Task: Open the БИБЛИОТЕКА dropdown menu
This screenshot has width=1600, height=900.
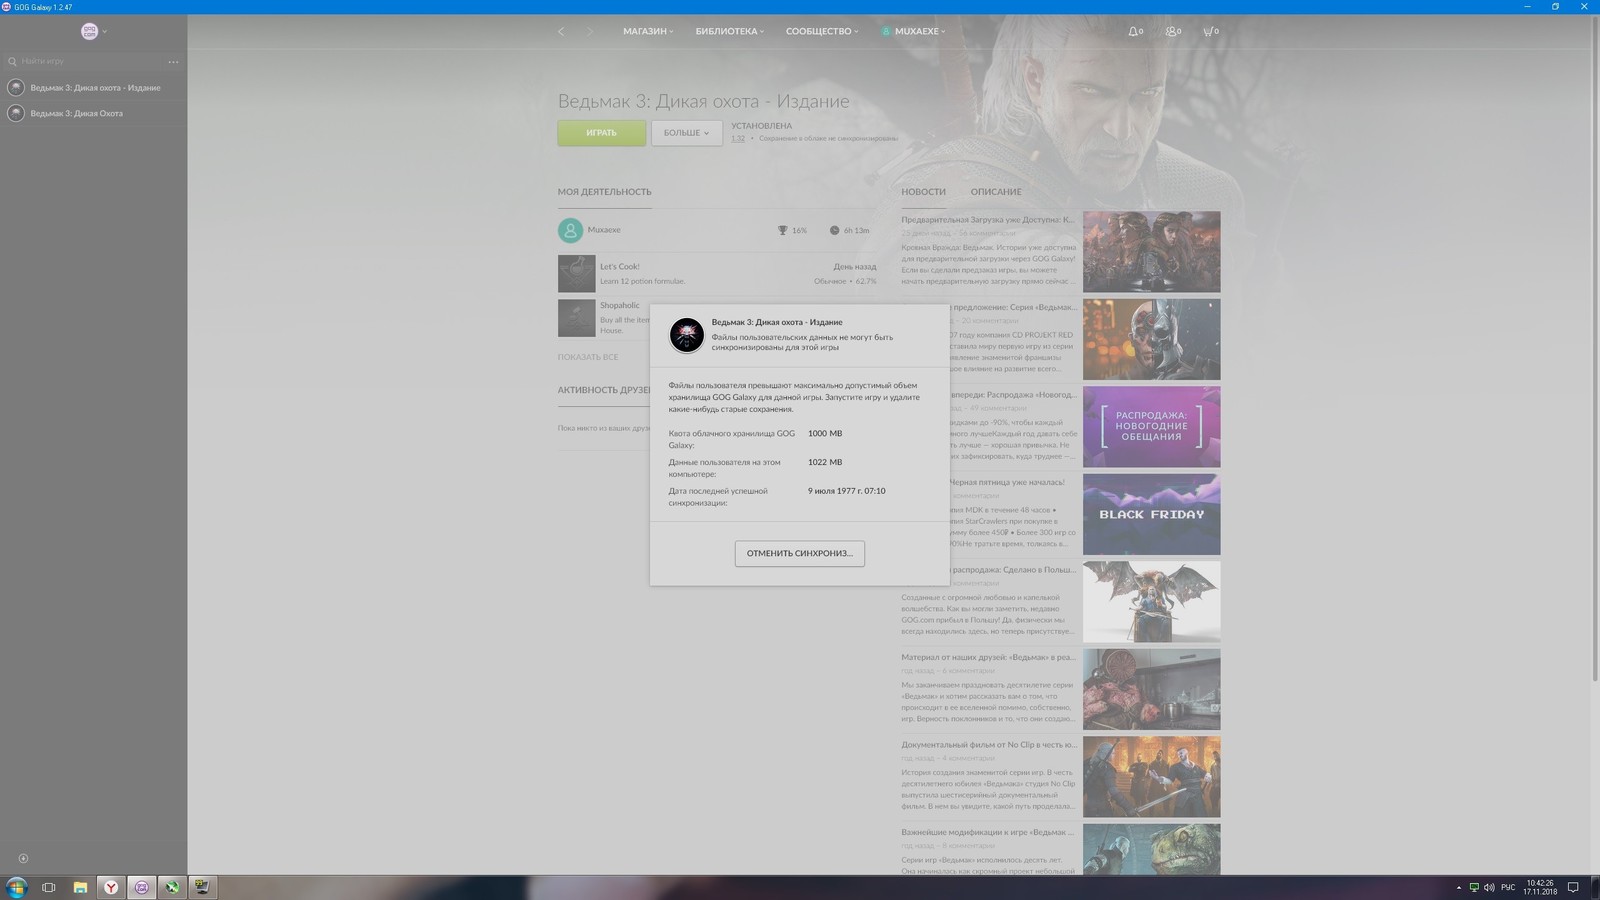Action: [x=730, y=31]
